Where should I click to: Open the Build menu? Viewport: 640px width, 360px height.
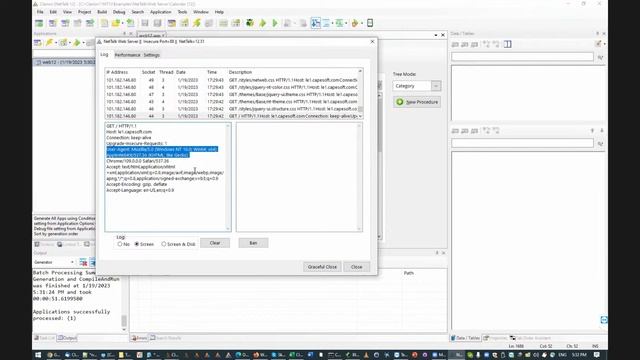click(x=102, y=12)
